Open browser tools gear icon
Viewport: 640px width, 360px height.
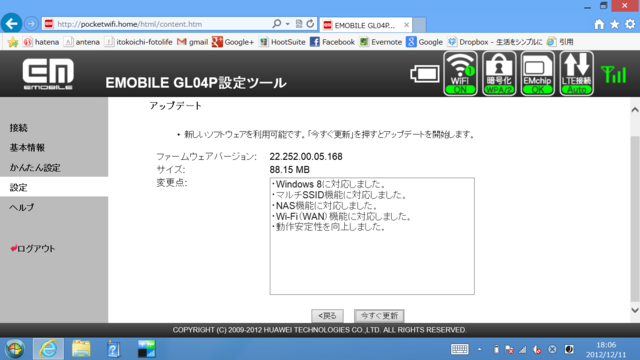(630, 24)
